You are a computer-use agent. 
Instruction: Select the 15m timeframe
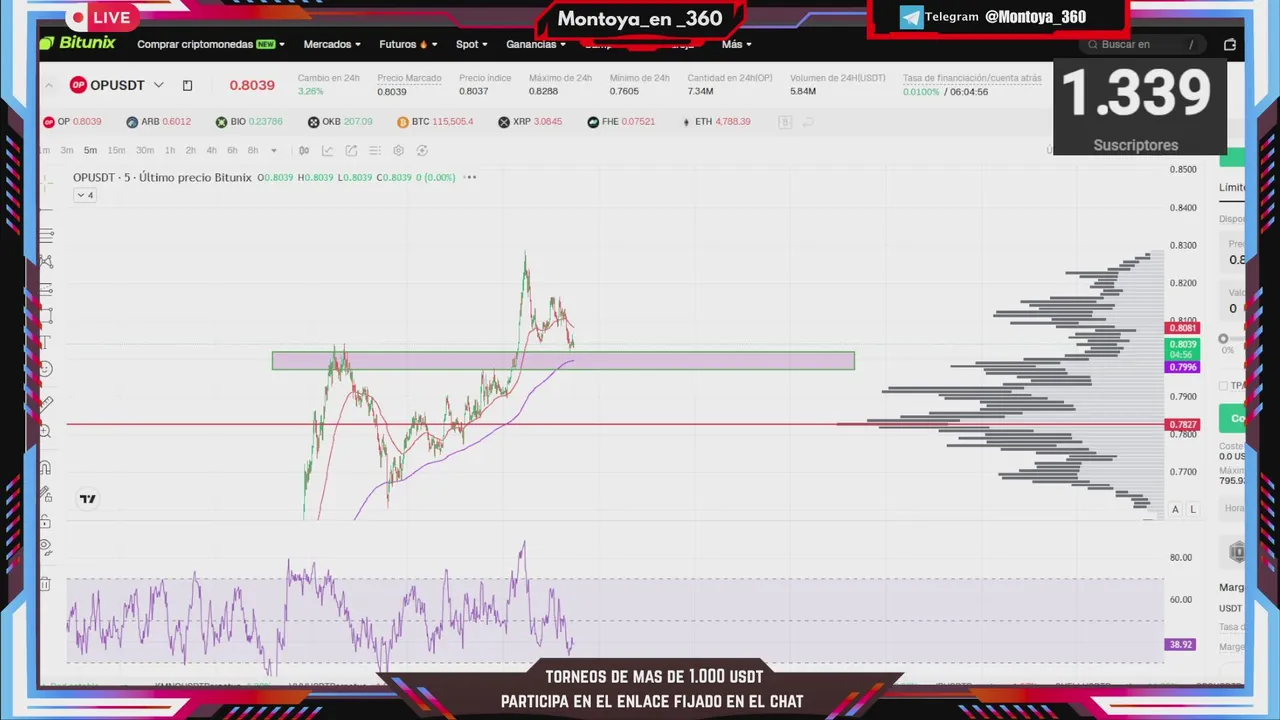116,151
